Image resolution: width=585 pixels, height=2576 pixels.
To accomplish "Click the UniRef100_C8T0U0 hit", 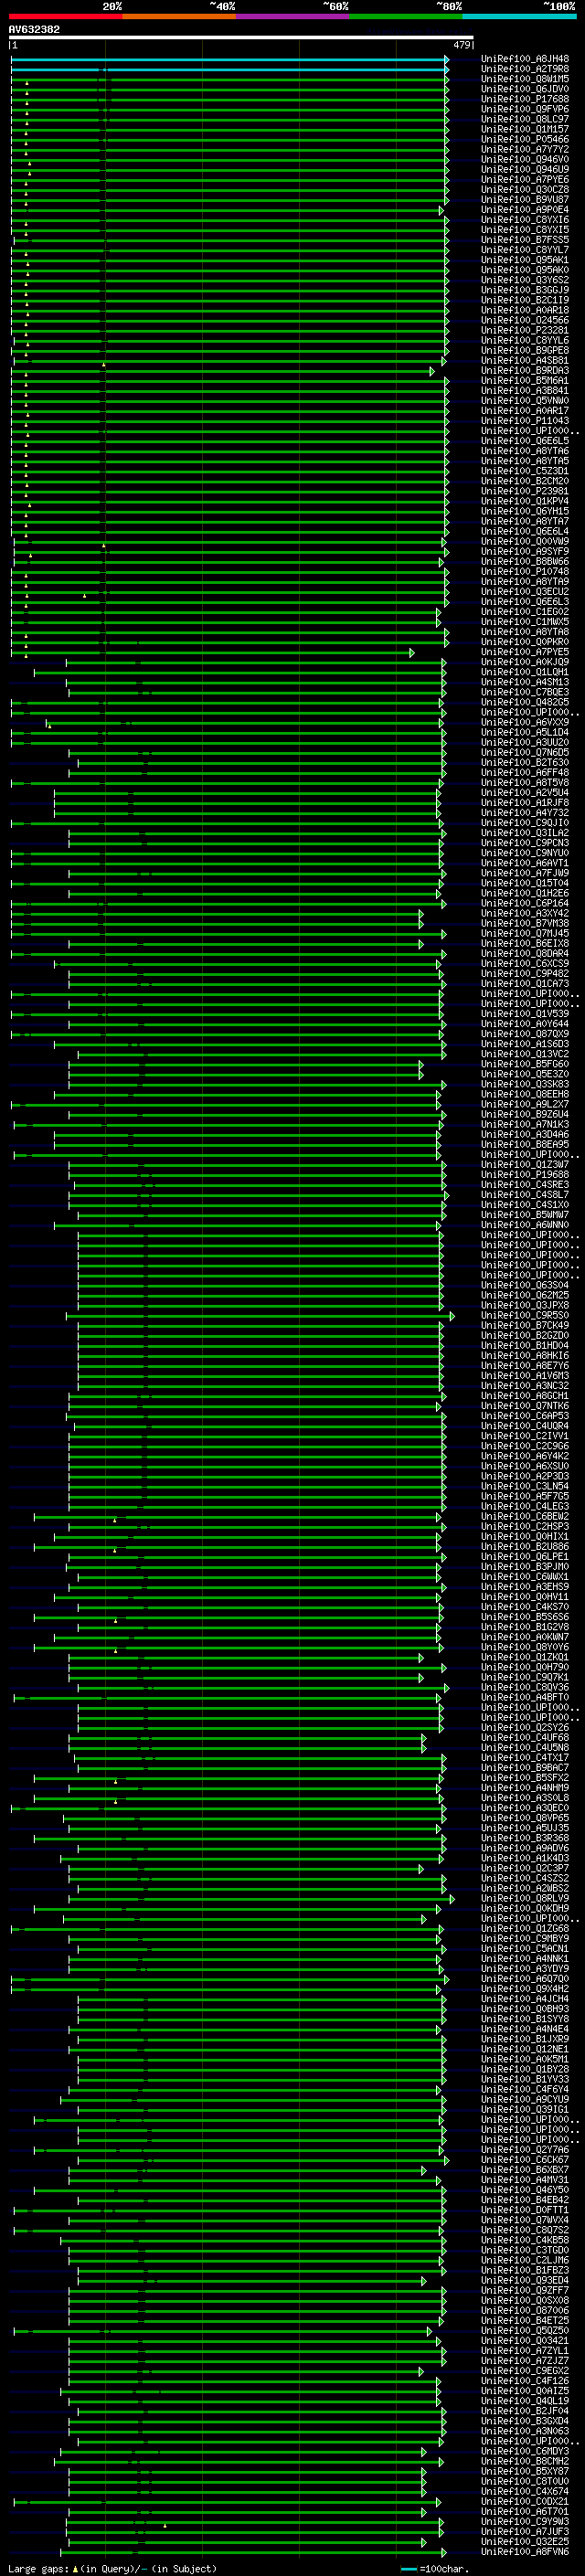I will 525,2483.
